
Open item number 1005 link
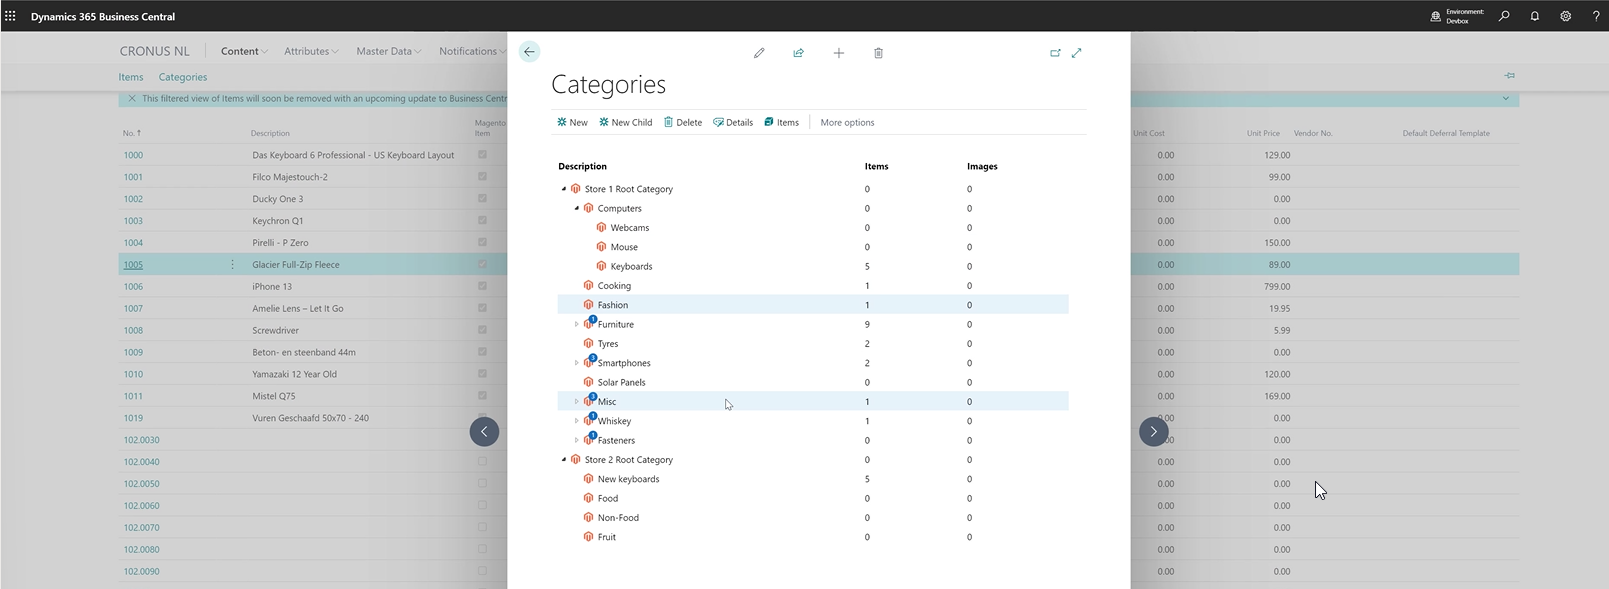click(133, 265)
